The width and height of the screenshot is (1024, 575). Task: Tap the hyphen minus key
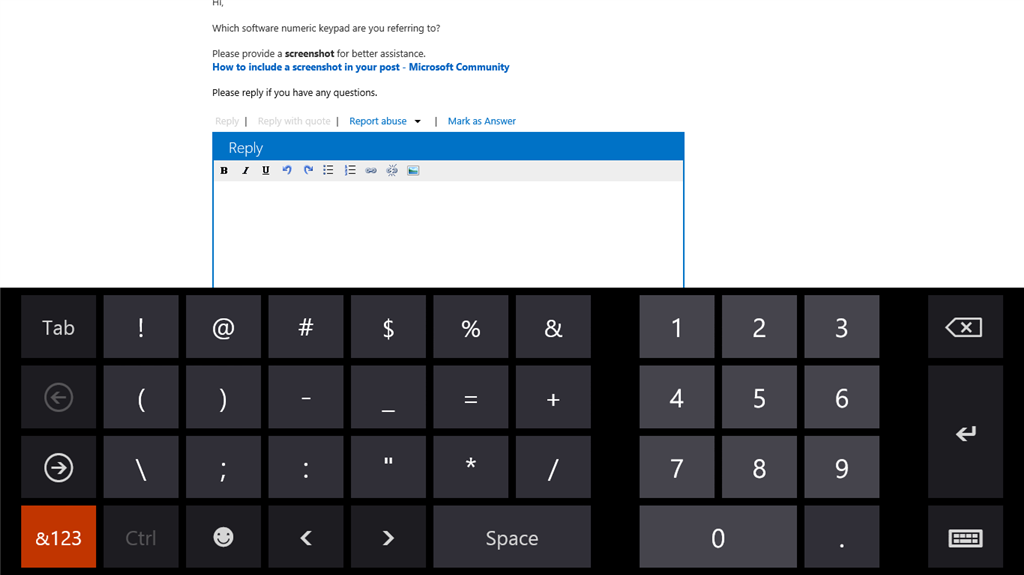(x=306, y=397)
